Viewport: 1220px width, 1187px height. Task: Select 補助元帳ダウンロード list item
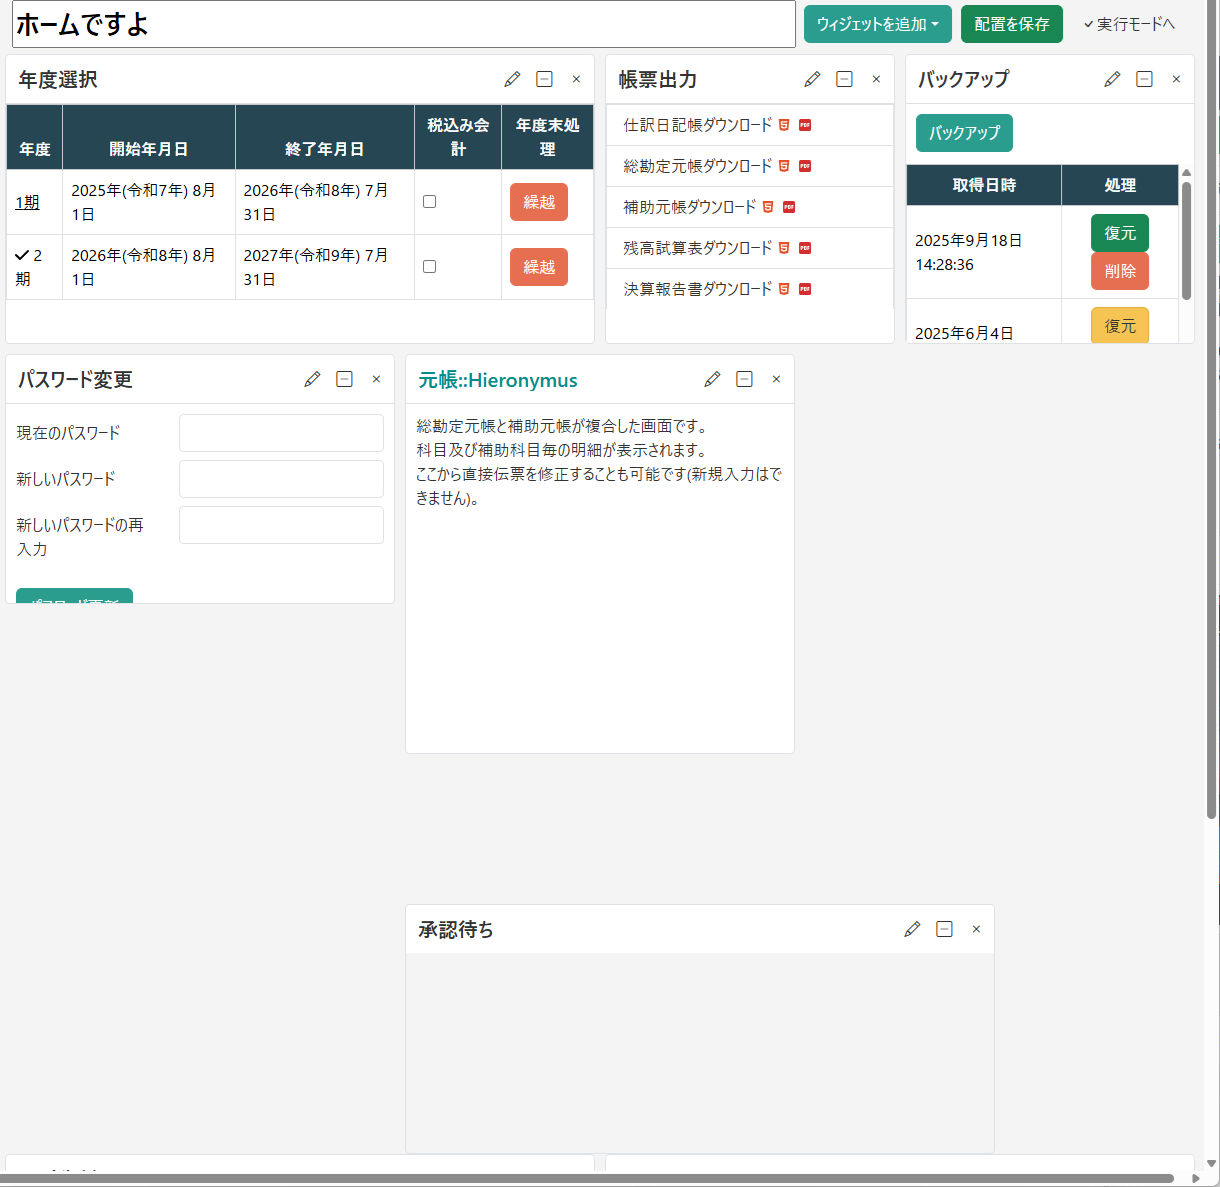(690, 207)
